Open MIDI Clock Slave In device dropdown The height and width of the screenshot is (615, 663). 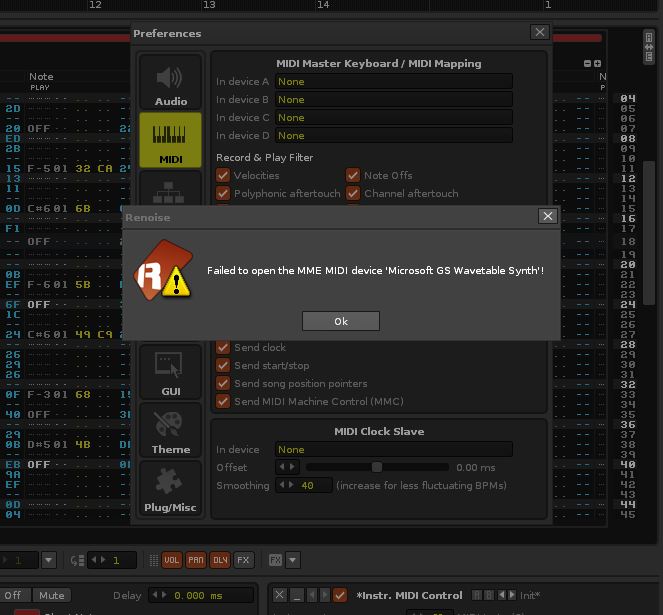pyautogui.click(x=394, y=450)
